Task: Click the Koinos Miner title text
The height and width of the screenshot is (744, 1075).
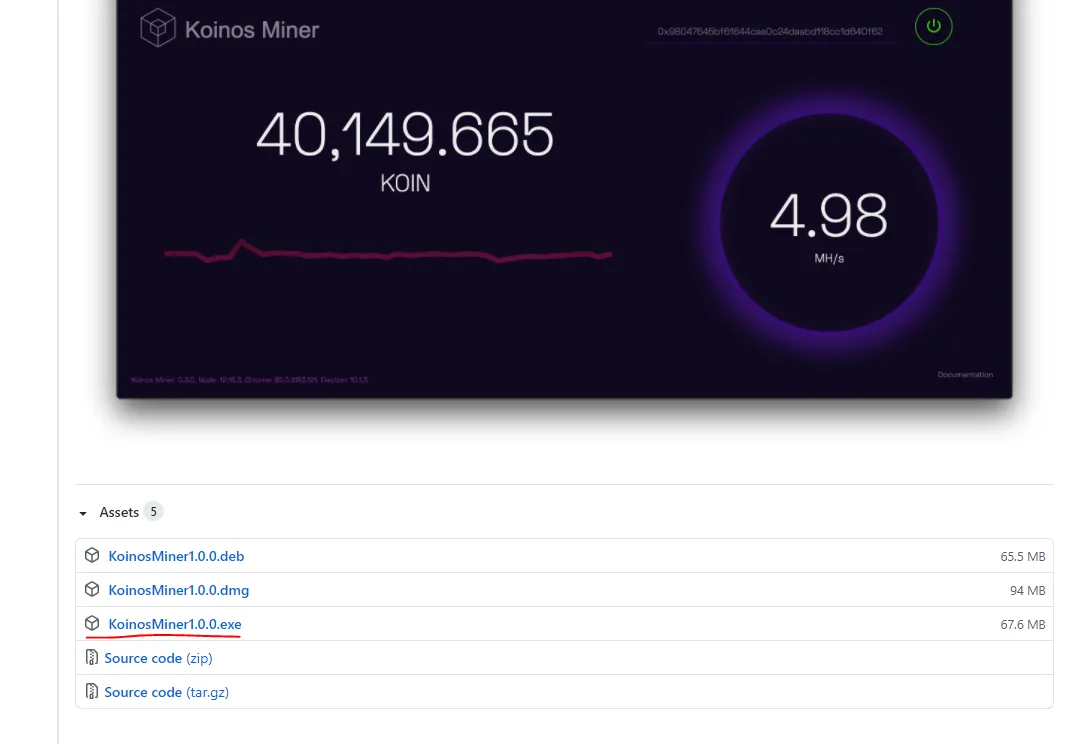Action: [x=252, y=30]
